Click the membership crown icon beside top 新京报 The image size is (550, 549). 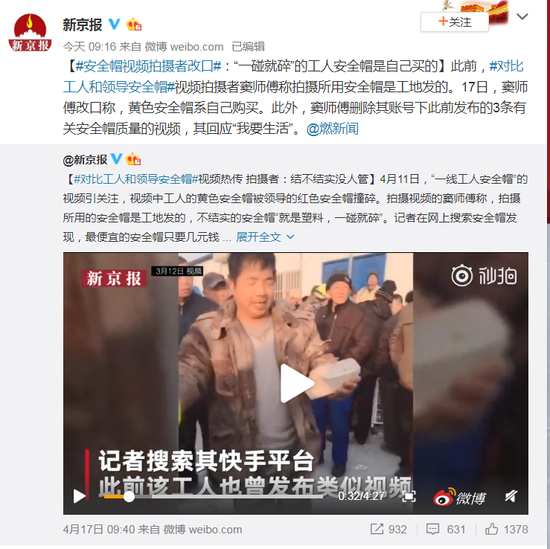(x=134, y=25)
